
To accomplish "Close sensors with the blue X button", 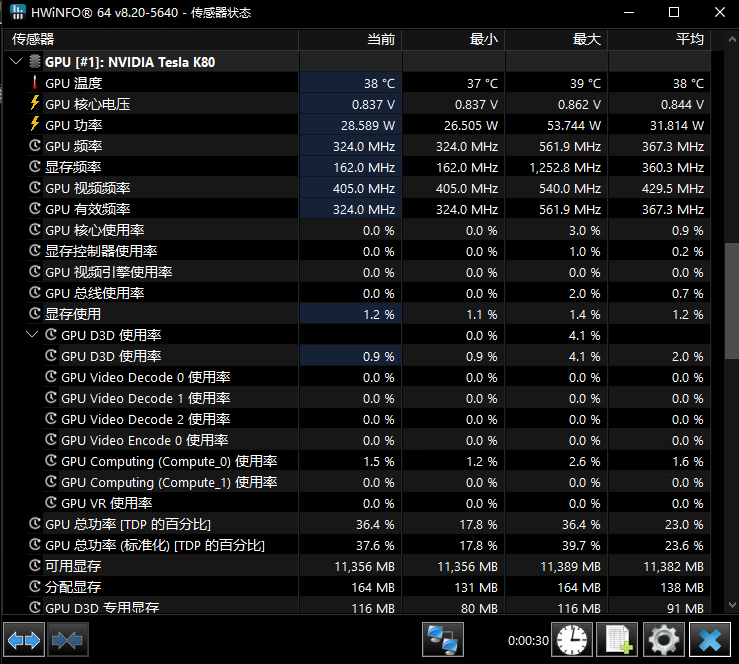I will pos(711,639).
